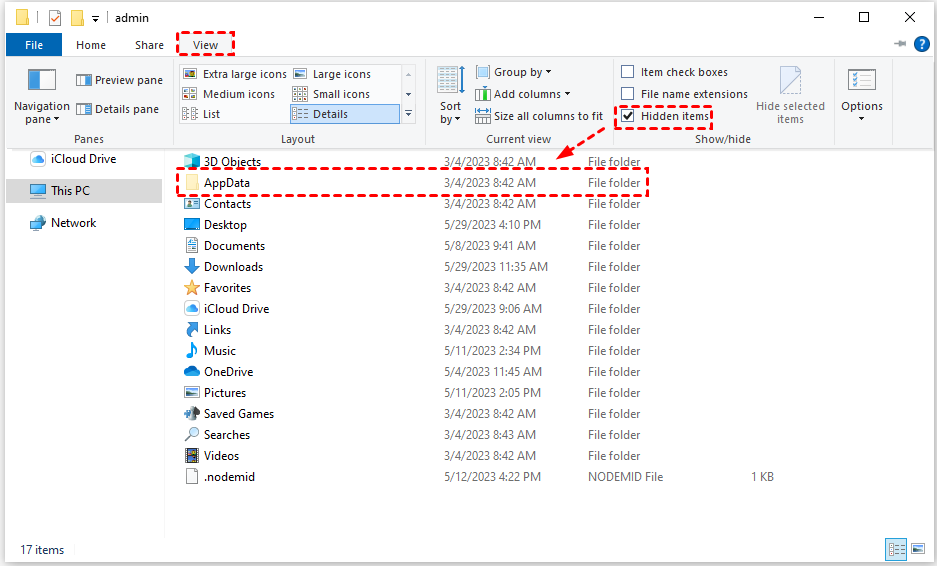Viewport: 937px width, 566px height.
Task: Expand the Group by dropdown
Action: 513,72
